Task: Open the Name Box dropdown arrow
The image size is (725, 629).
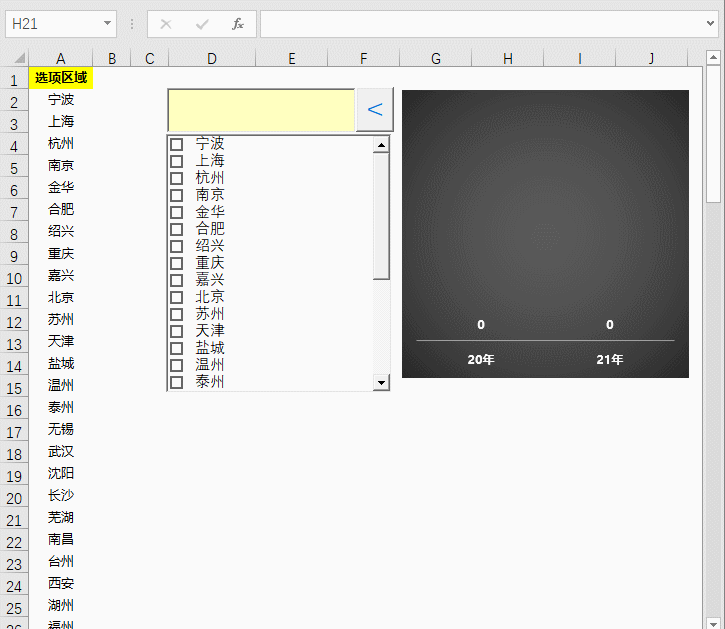Action: click(x=107, y=23)
